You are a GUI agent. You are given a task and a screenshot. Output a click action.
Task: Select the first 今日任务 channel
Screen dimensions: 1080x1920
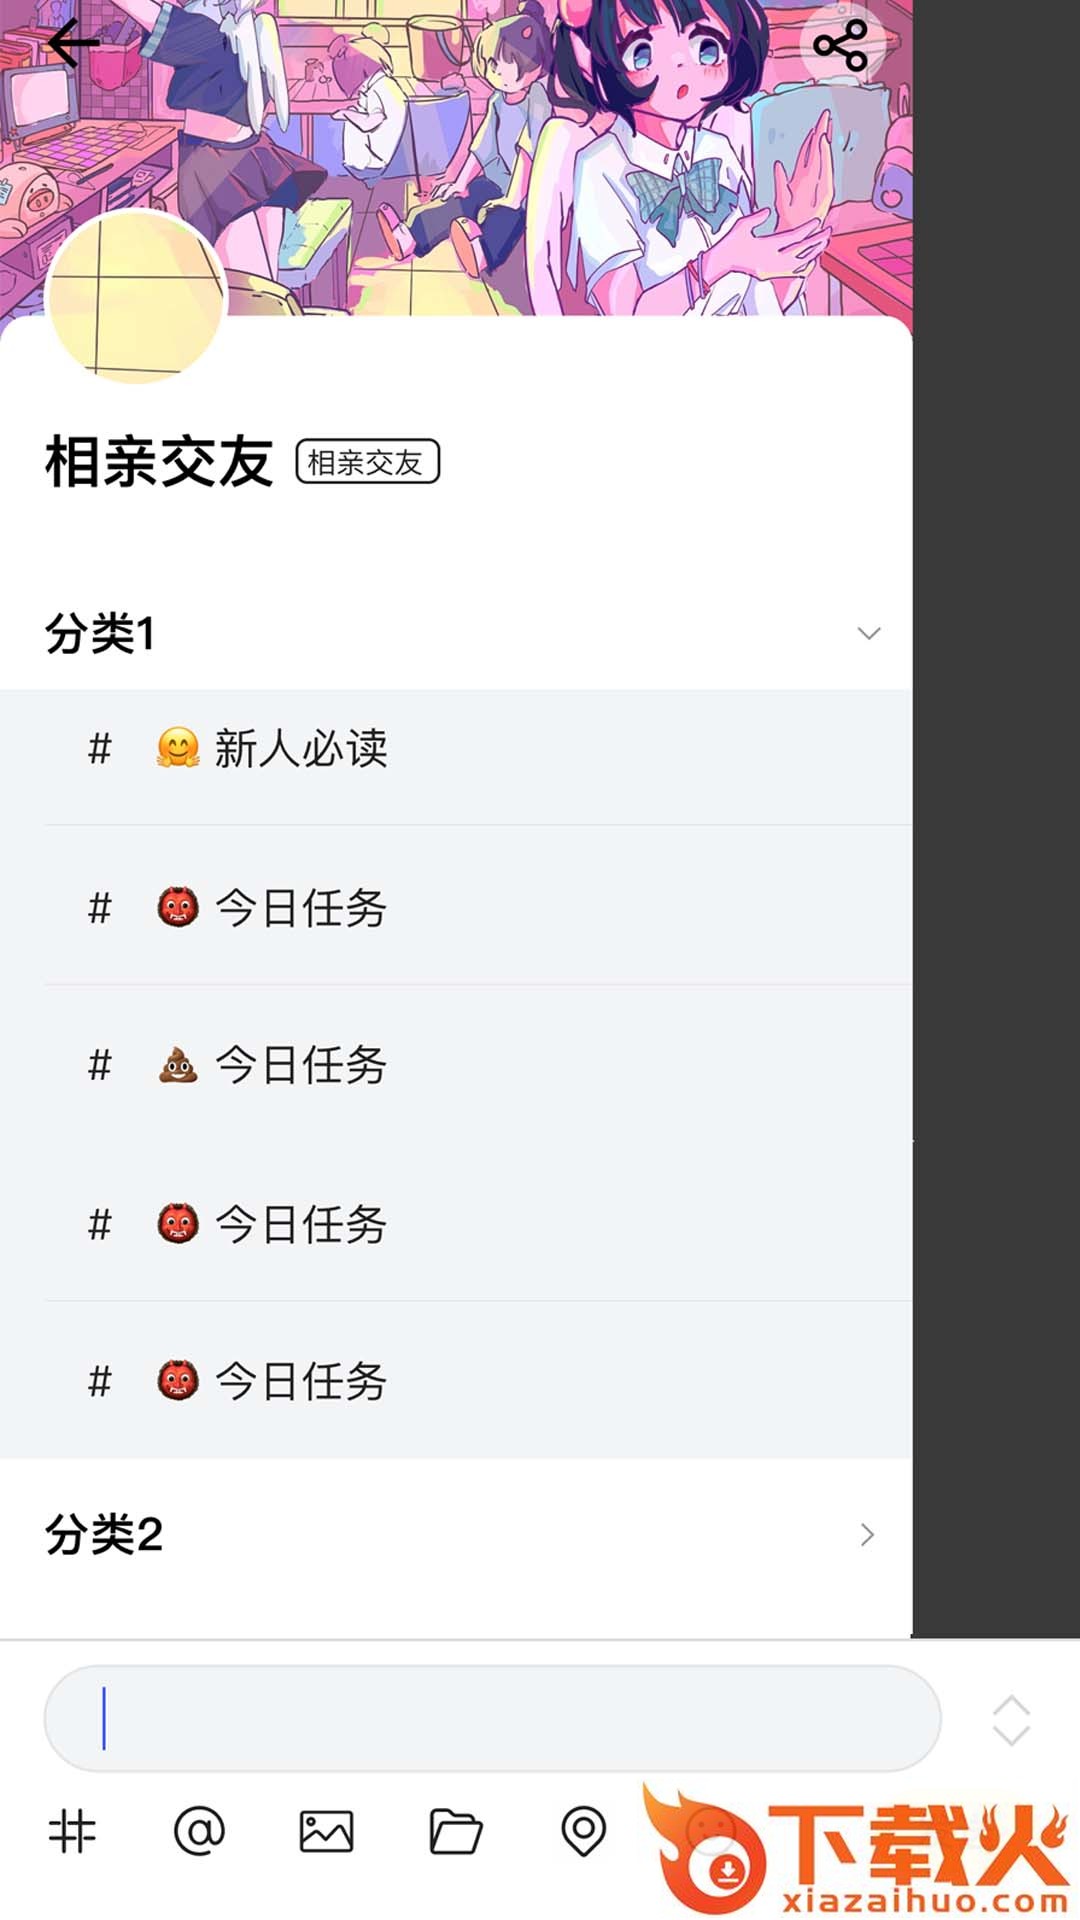coord(300,908)
